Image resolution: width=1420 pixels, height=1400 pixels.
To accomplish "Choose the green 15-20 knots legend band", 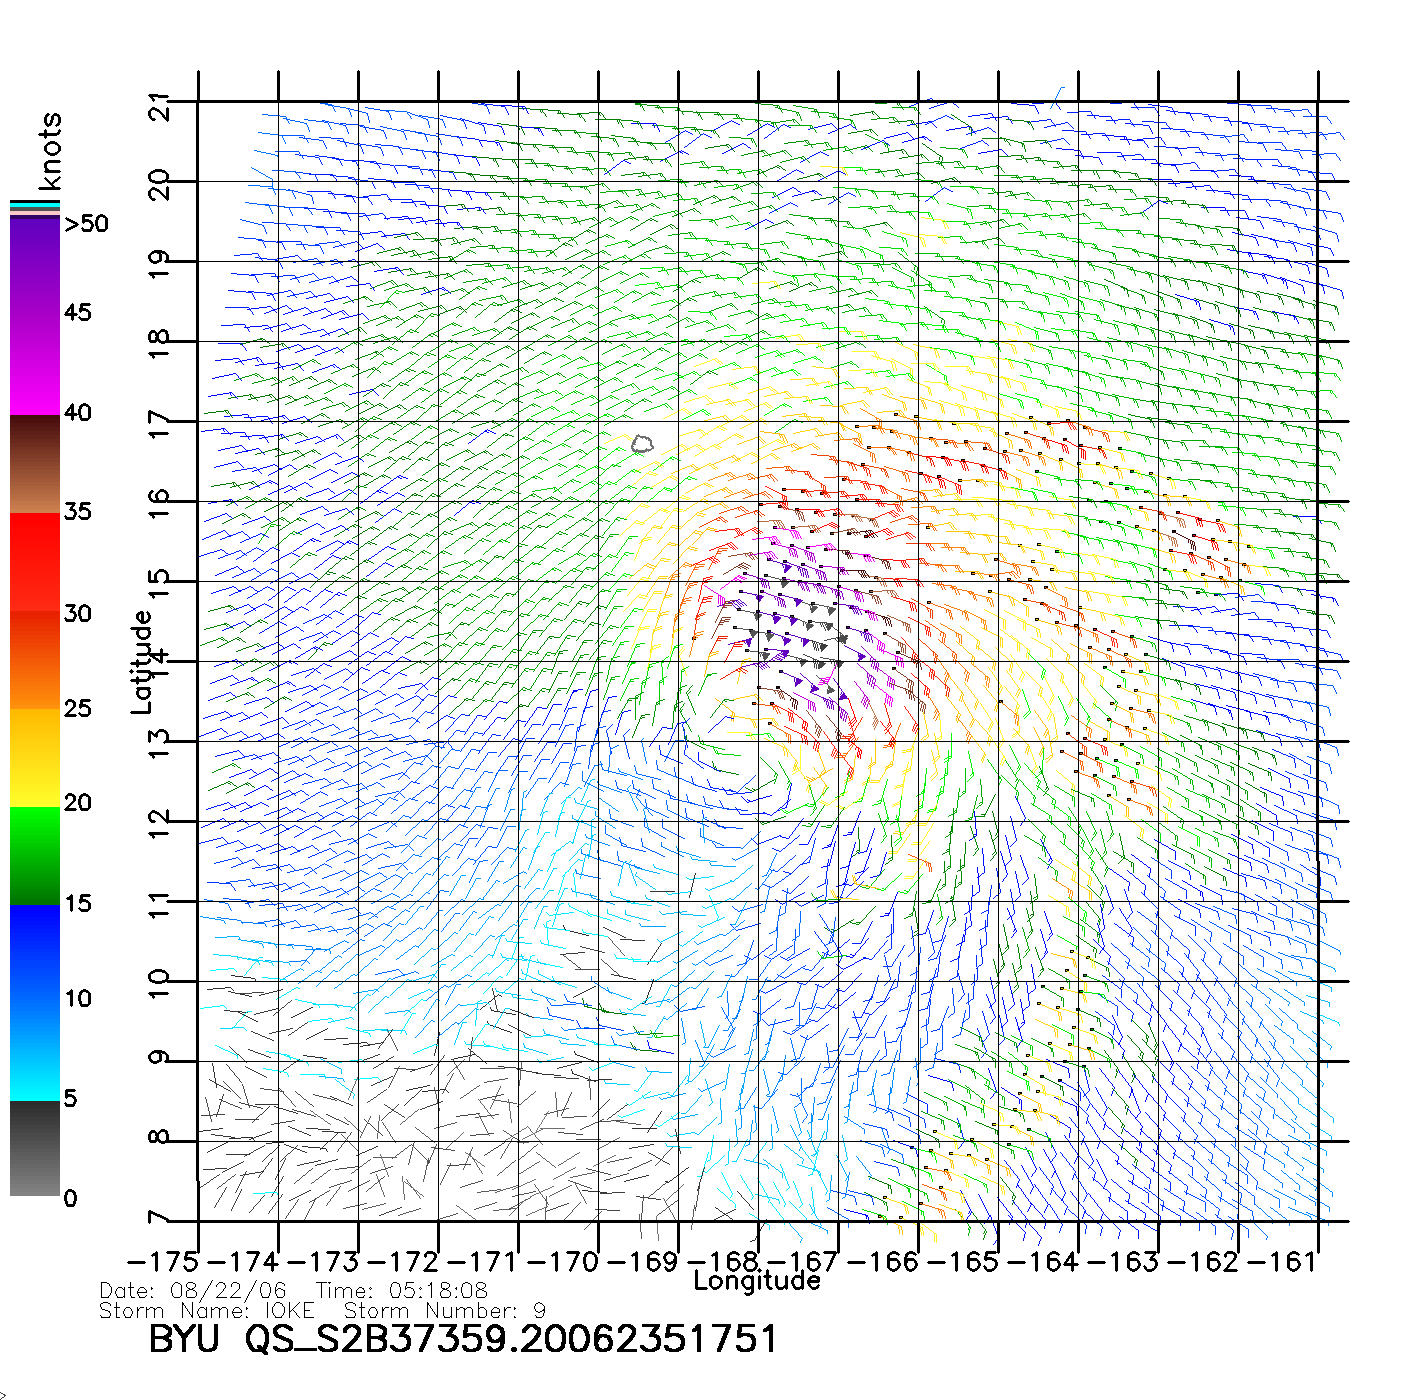I will coord(35,855).
